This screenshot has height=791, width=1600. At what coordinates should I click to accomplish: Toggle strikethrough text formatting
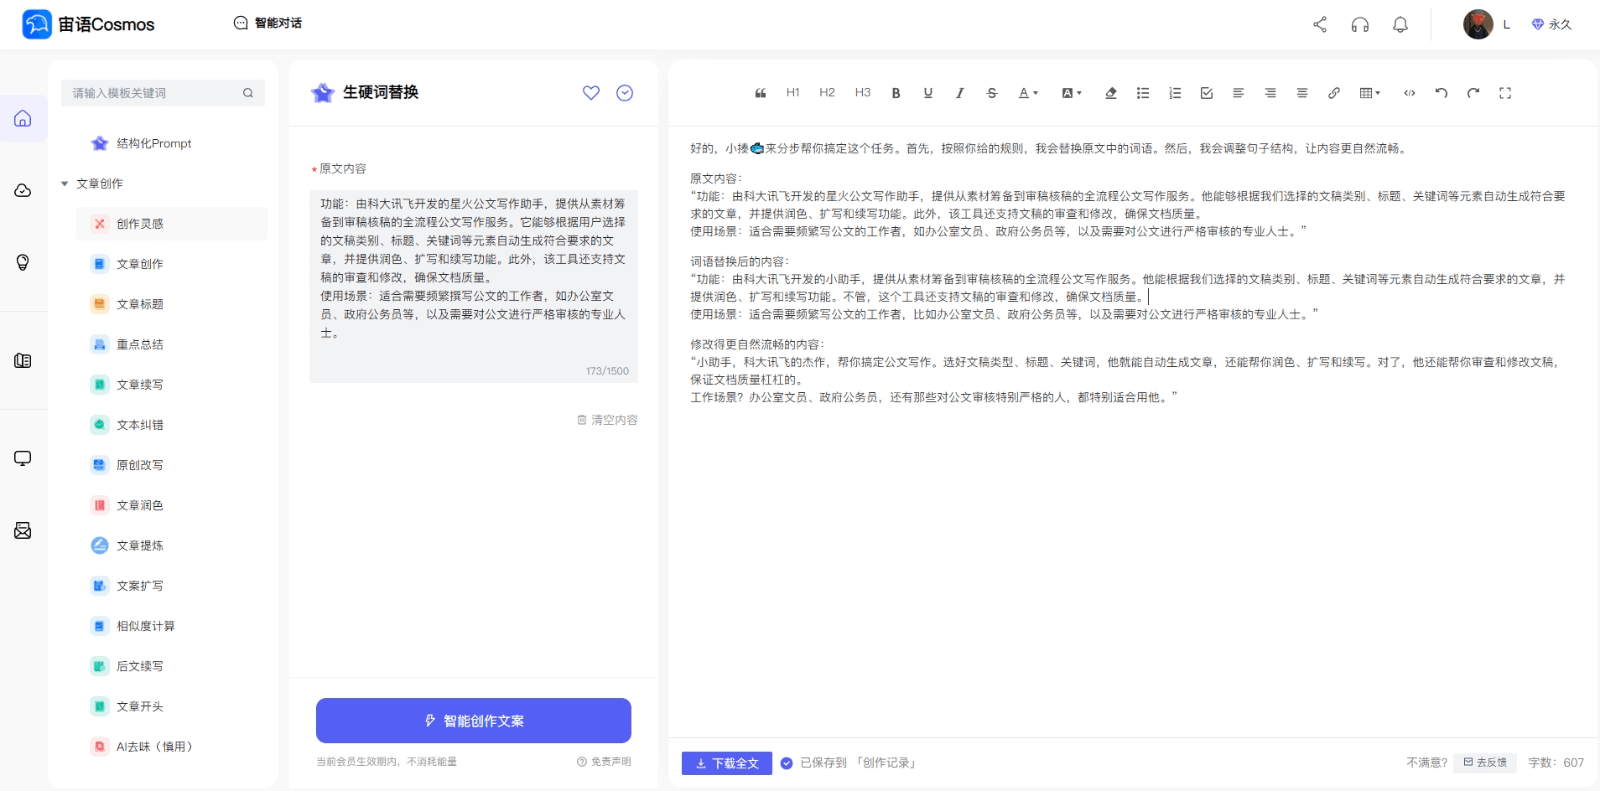coord(991,93)
